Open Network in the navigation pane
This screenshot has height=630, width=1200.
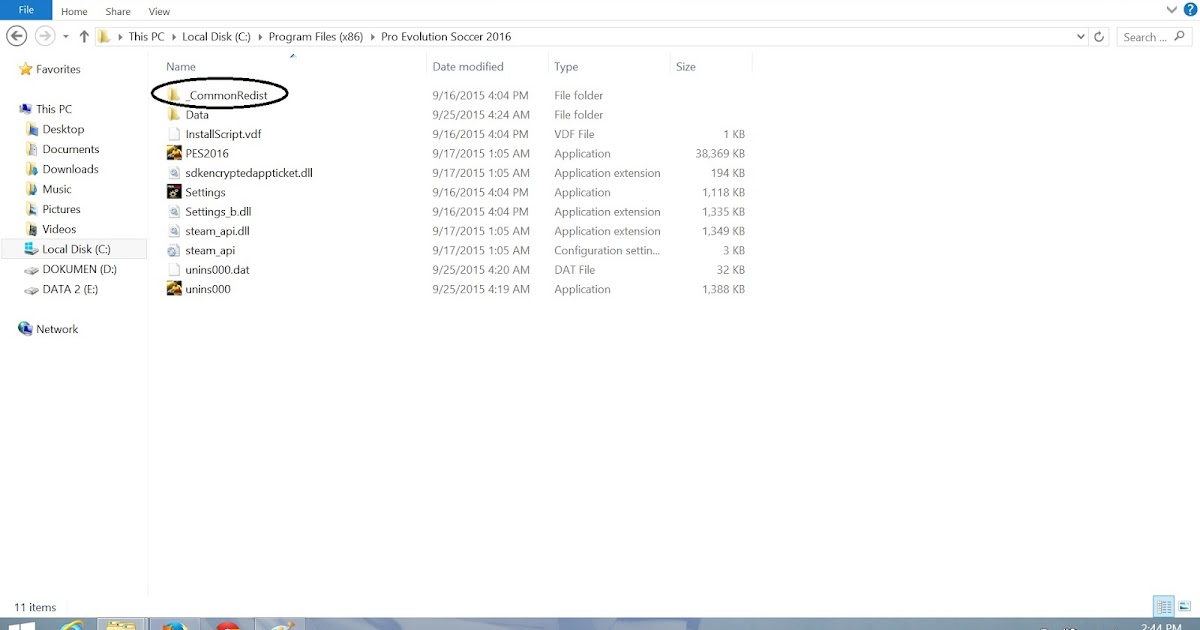[x=57, y=329]
